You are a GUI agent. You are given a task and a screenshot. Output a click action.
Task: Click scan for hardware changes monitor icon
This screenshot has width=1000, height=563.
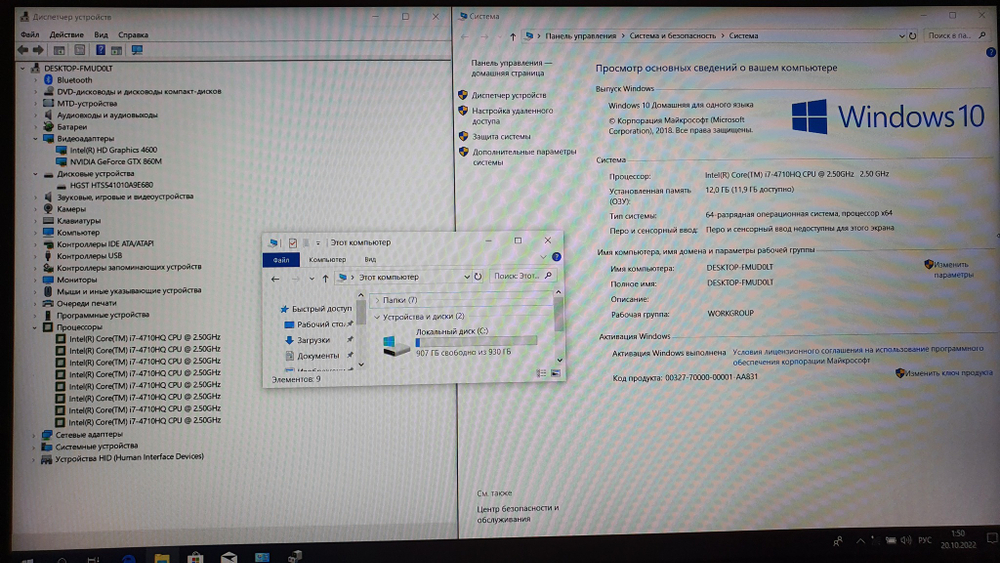(x=136, y=50)
